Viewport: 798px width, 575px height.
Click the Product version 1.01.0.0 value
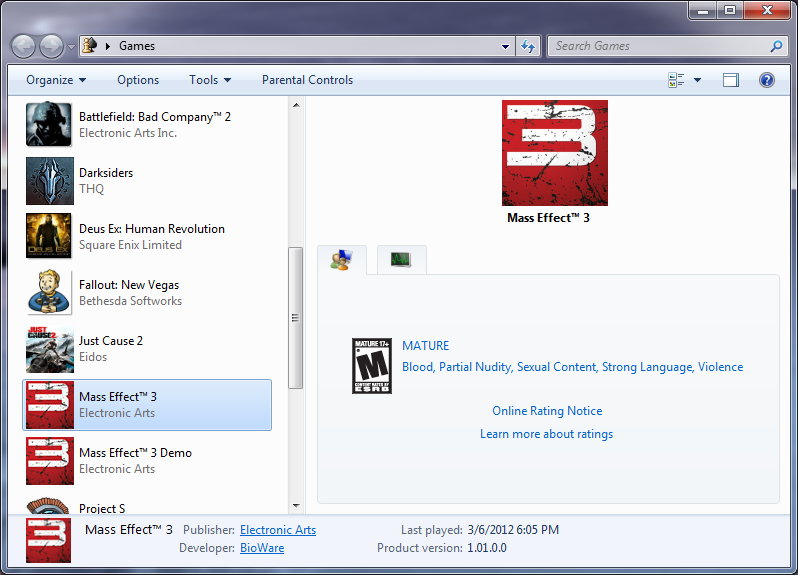[487, 548]
